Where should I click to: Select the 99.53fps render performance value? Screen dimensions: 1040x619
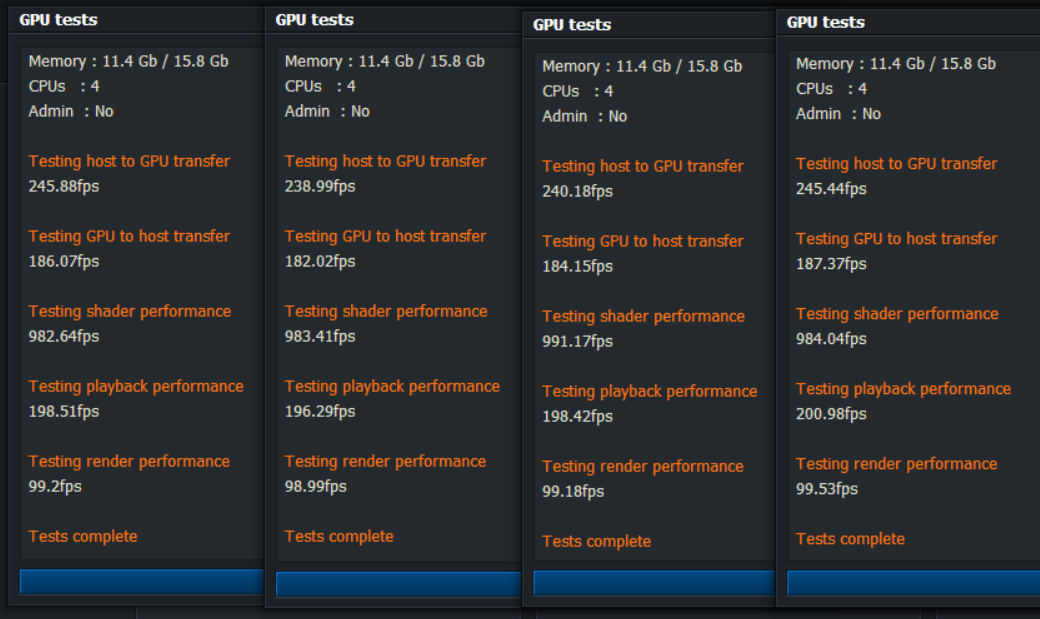(x=827, y=489)
